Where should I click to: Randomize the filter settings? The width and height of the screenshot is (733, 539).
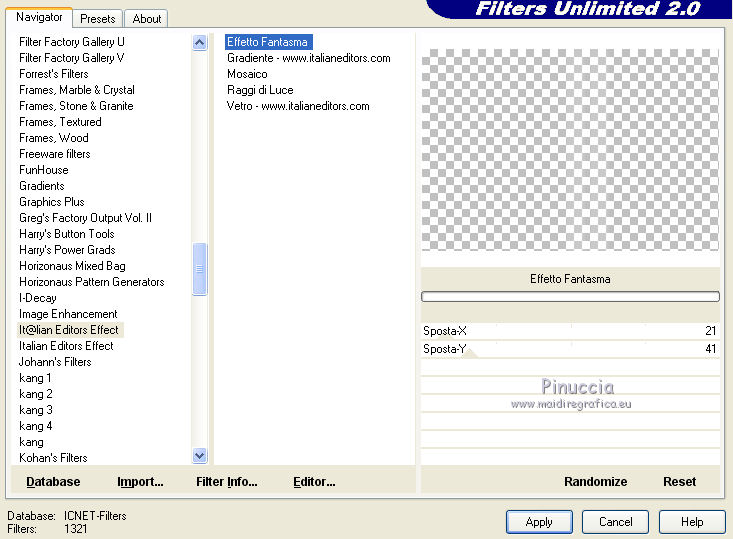coord(596,482)
